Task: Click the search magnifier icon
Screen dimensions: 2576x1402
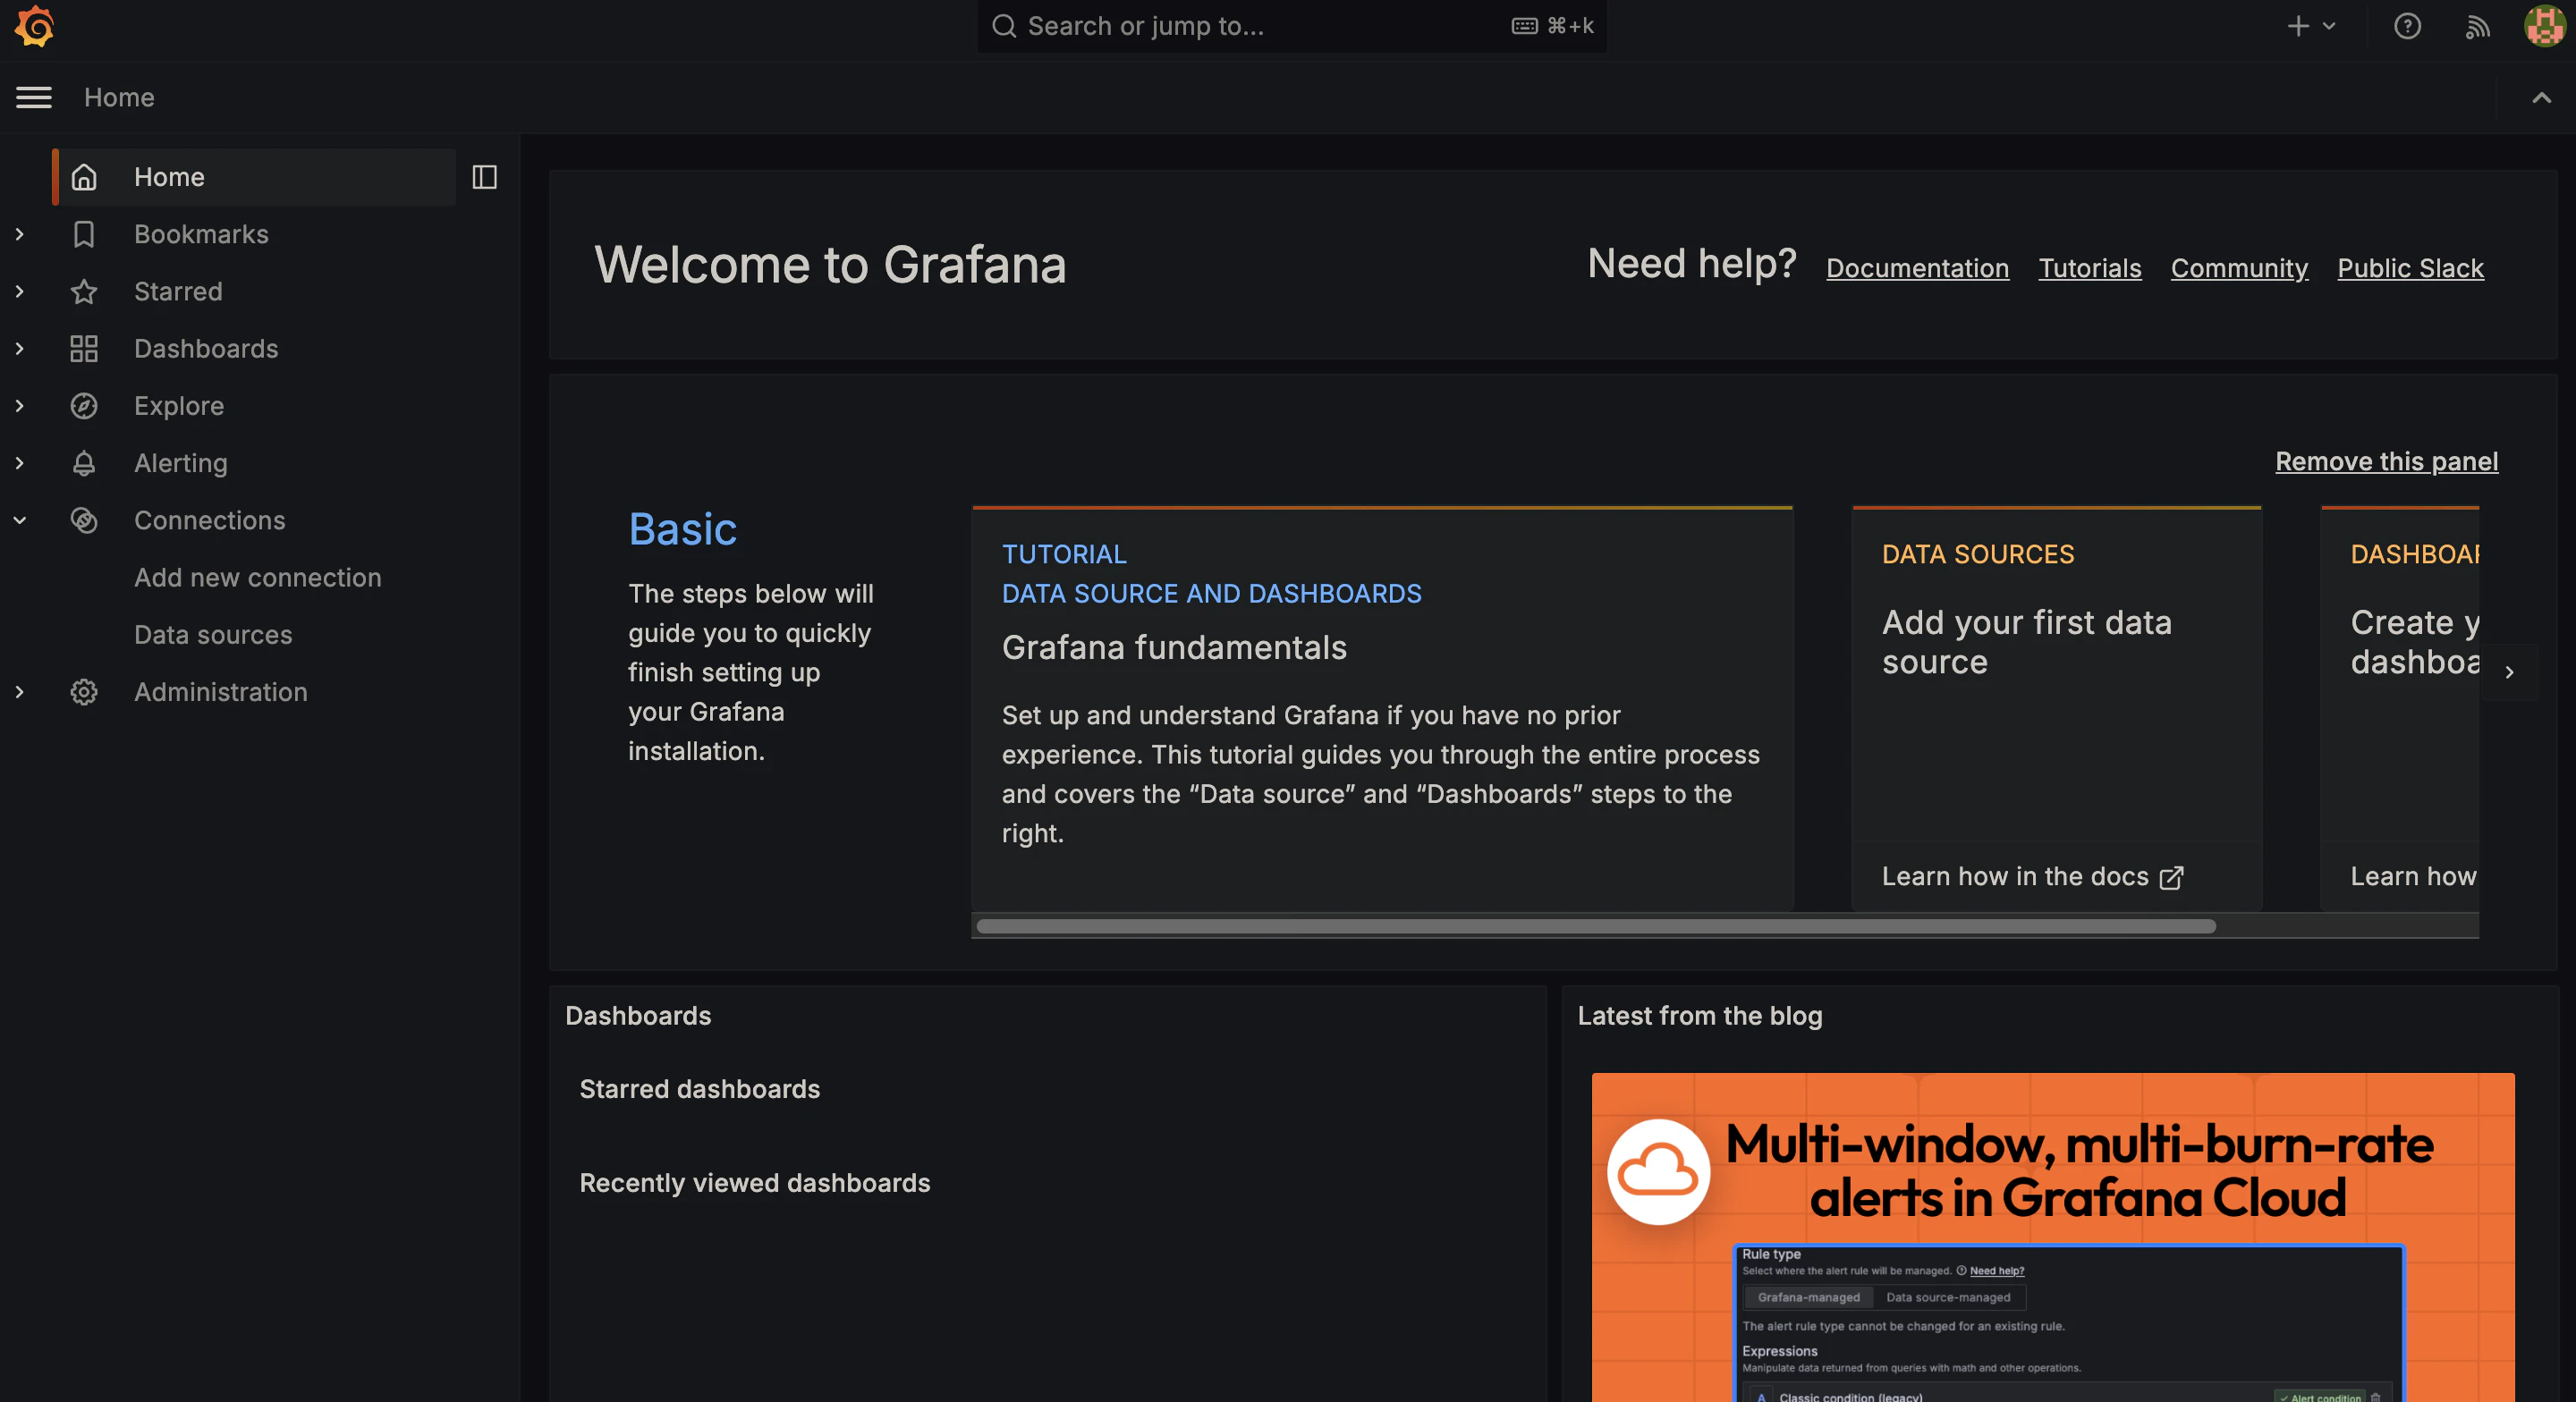Action: (1003, 26)
